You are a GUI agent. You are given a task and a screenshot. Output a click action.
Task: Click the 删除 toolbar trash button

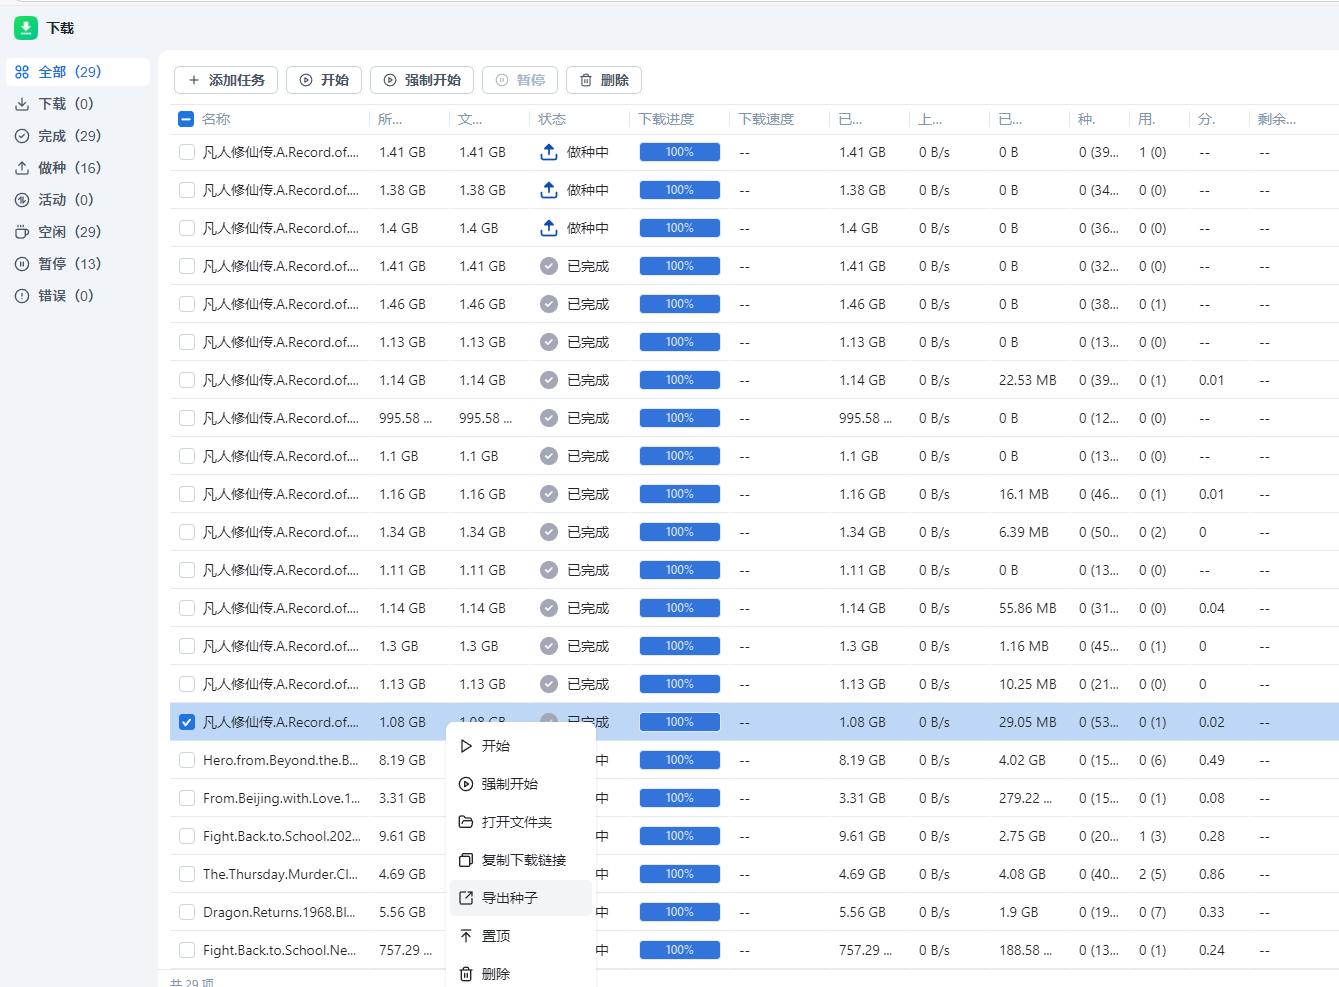[604, 80]
